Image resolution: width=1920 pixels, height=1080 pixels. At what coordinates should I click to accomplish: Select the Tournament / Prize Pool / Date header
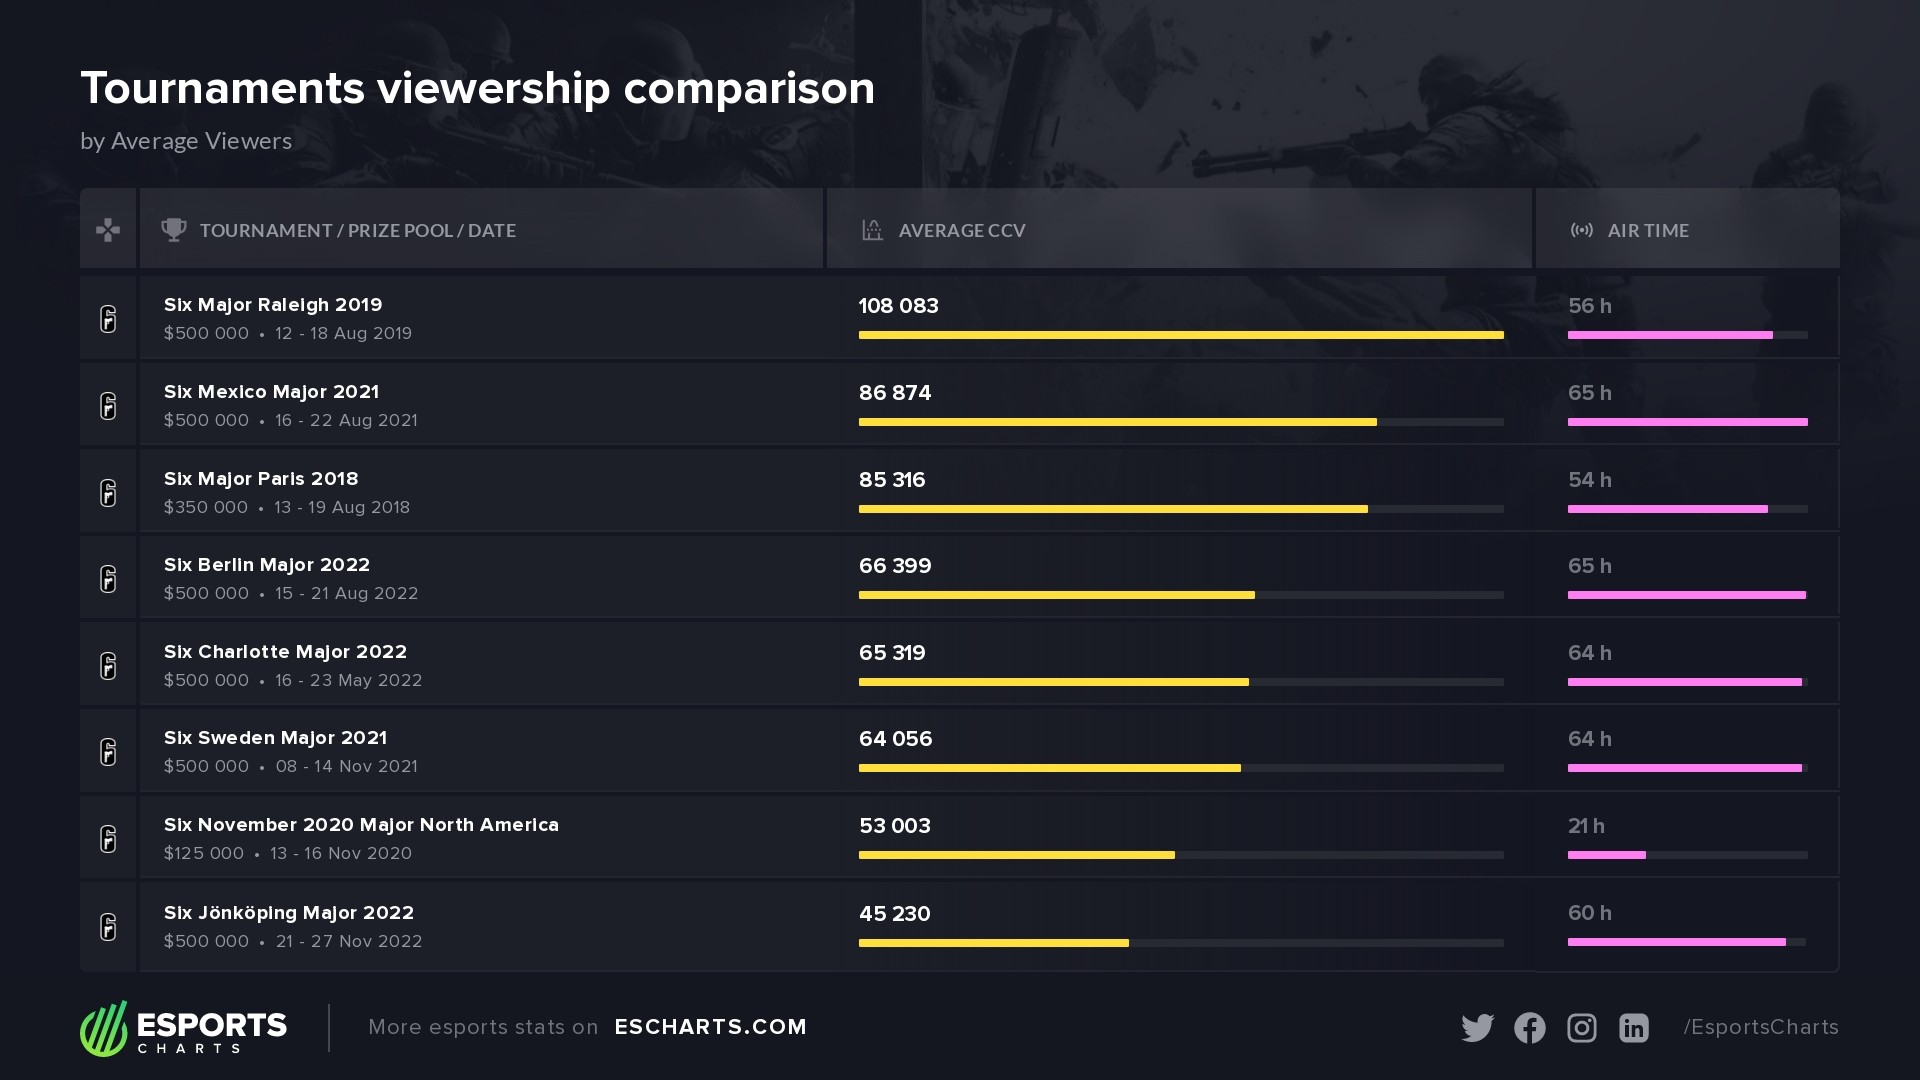[x=357, y=231]
